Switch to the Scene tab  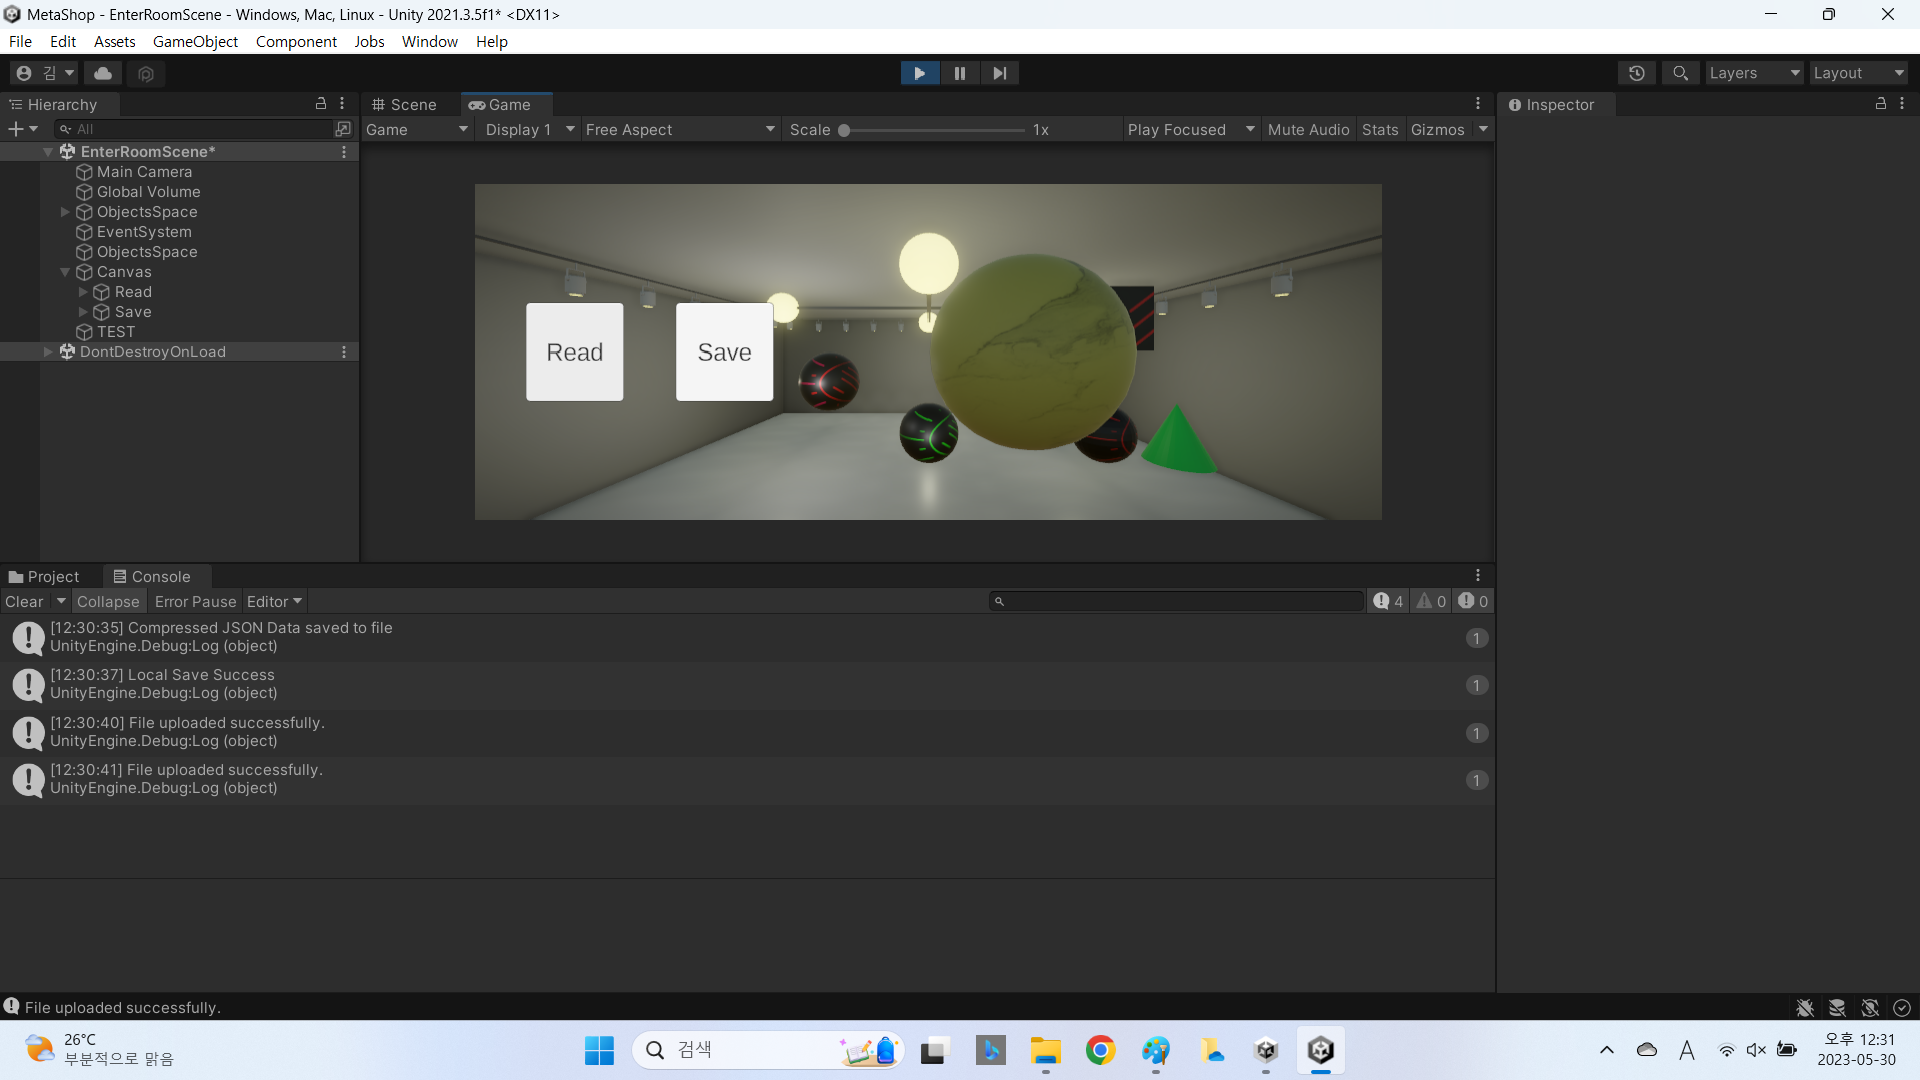405,105
